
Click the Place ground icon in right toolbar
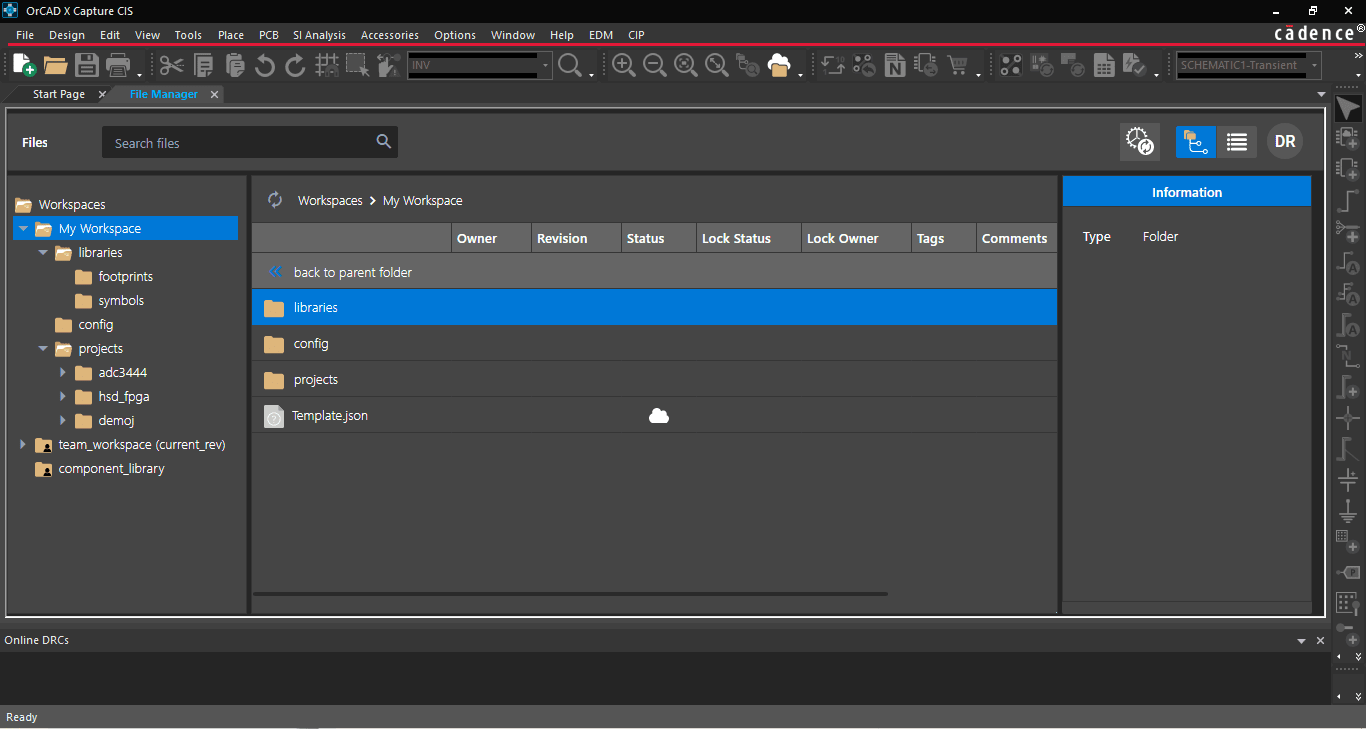(x=1348, y=513)
